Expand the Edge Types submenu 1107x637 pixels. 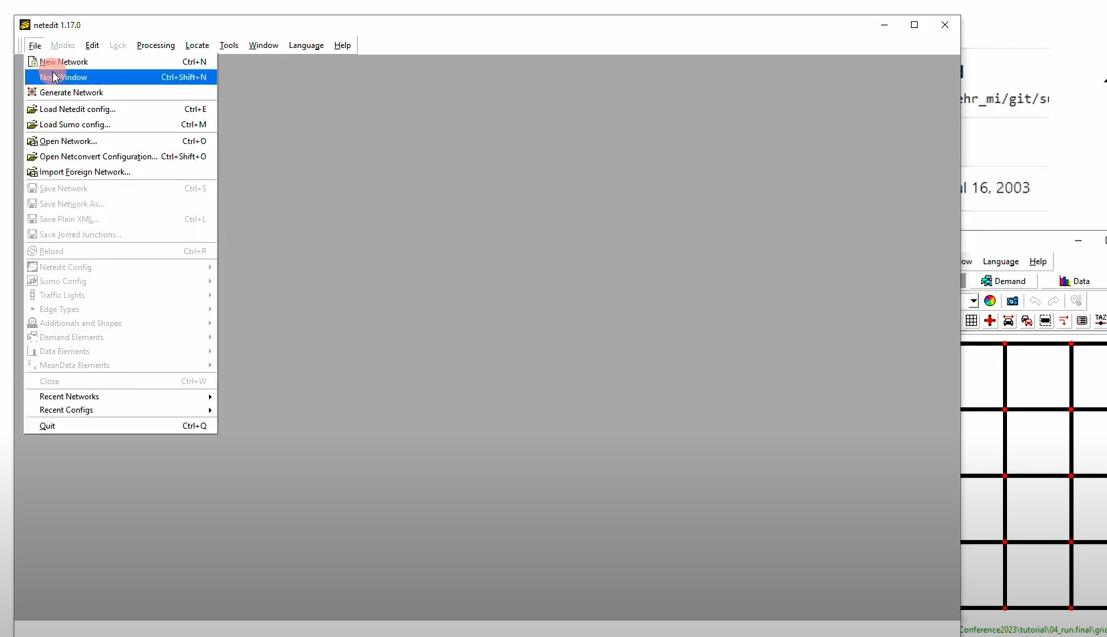[121, 309]
